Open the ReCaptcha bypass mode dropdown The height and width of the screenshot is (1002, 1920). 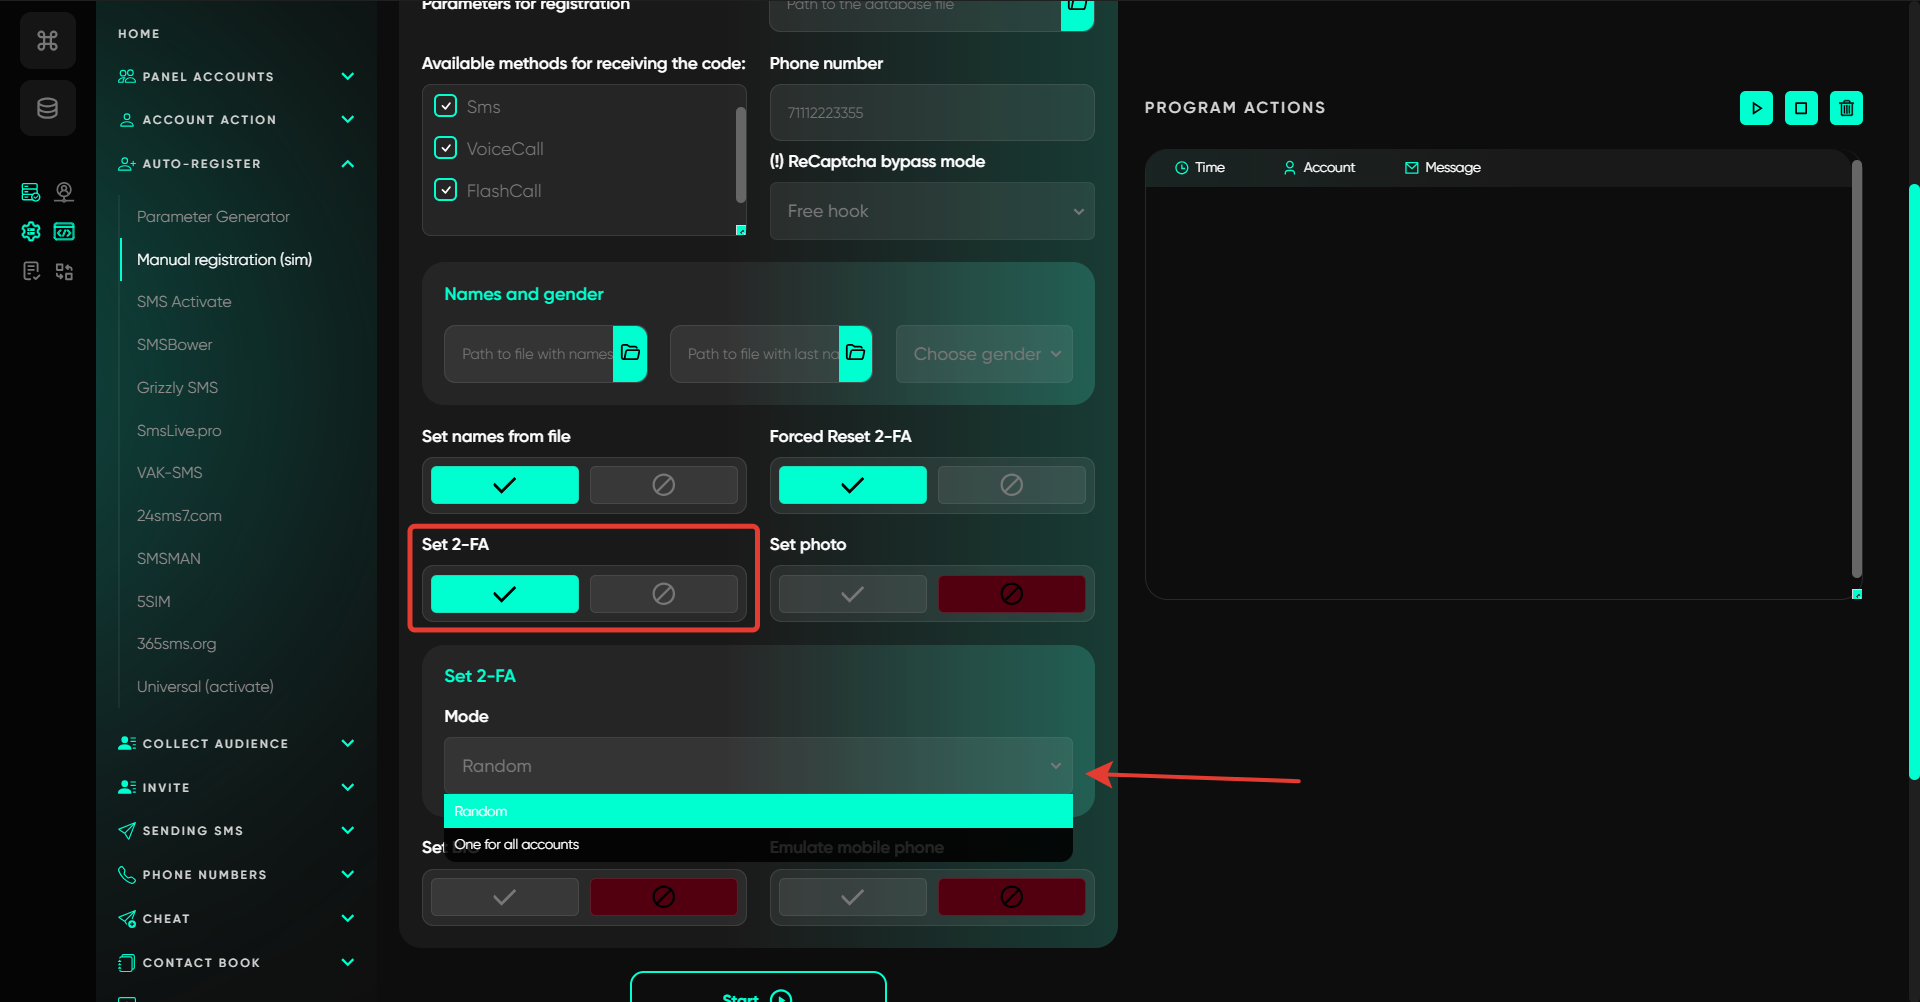point(931,211)
